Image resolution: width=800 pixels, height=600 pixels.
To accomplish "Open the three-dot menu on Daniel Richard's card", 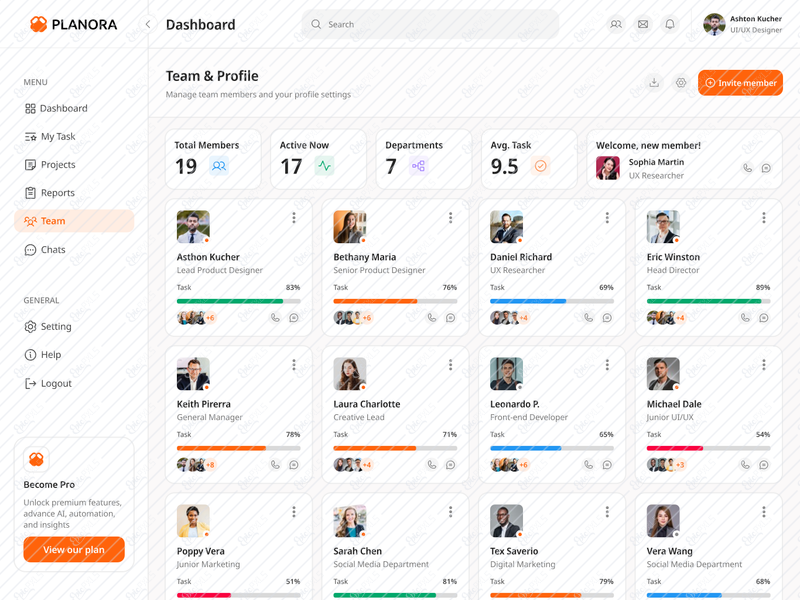I will (607, 218).
